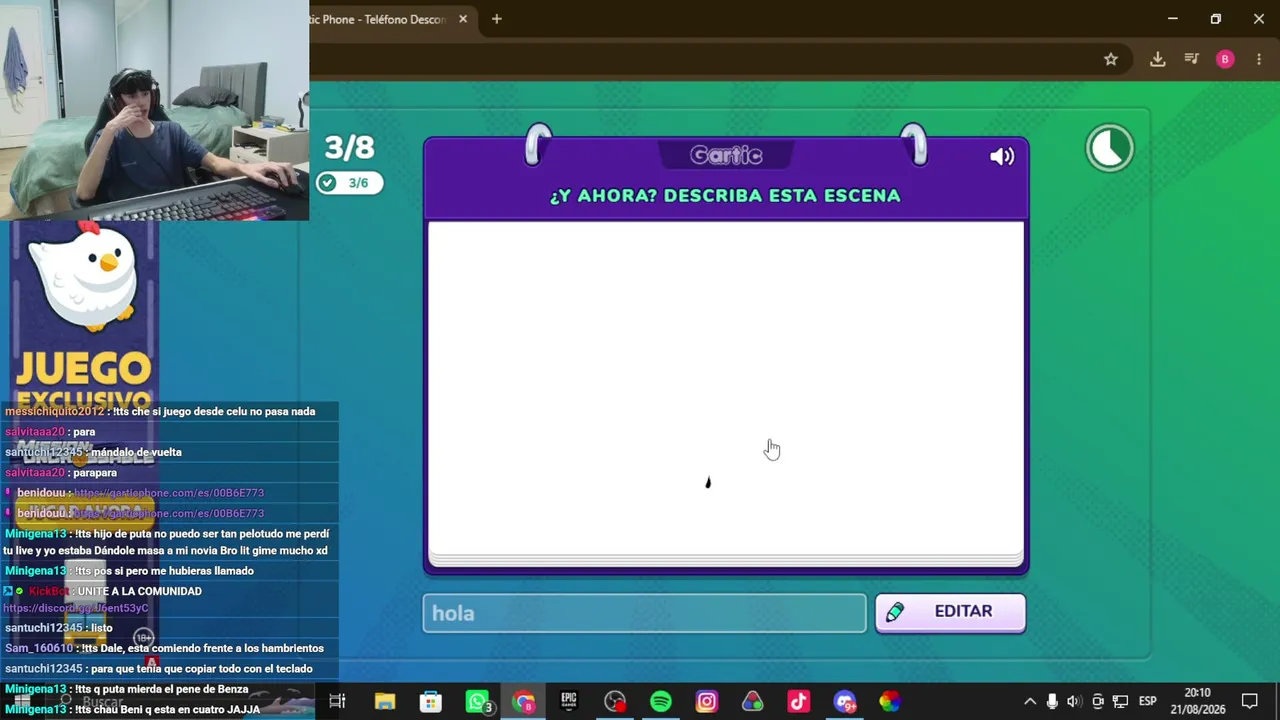This screenshot has height=720, width=1280.
Task: Open a new browser tab
Action: 496,19
